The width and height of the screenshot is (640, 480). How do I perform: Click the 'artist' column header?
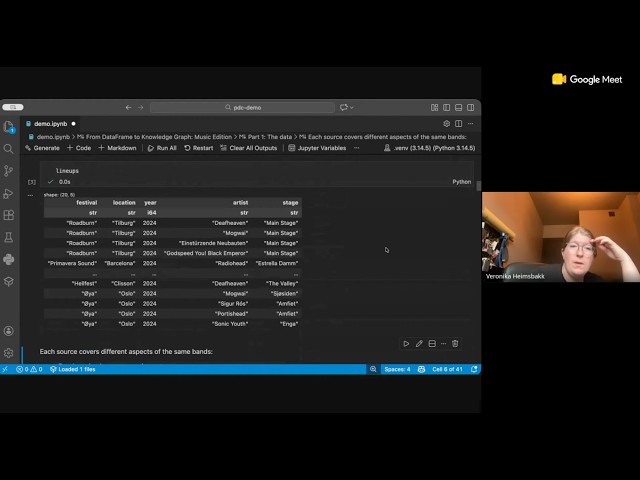[x=240, y=202]
